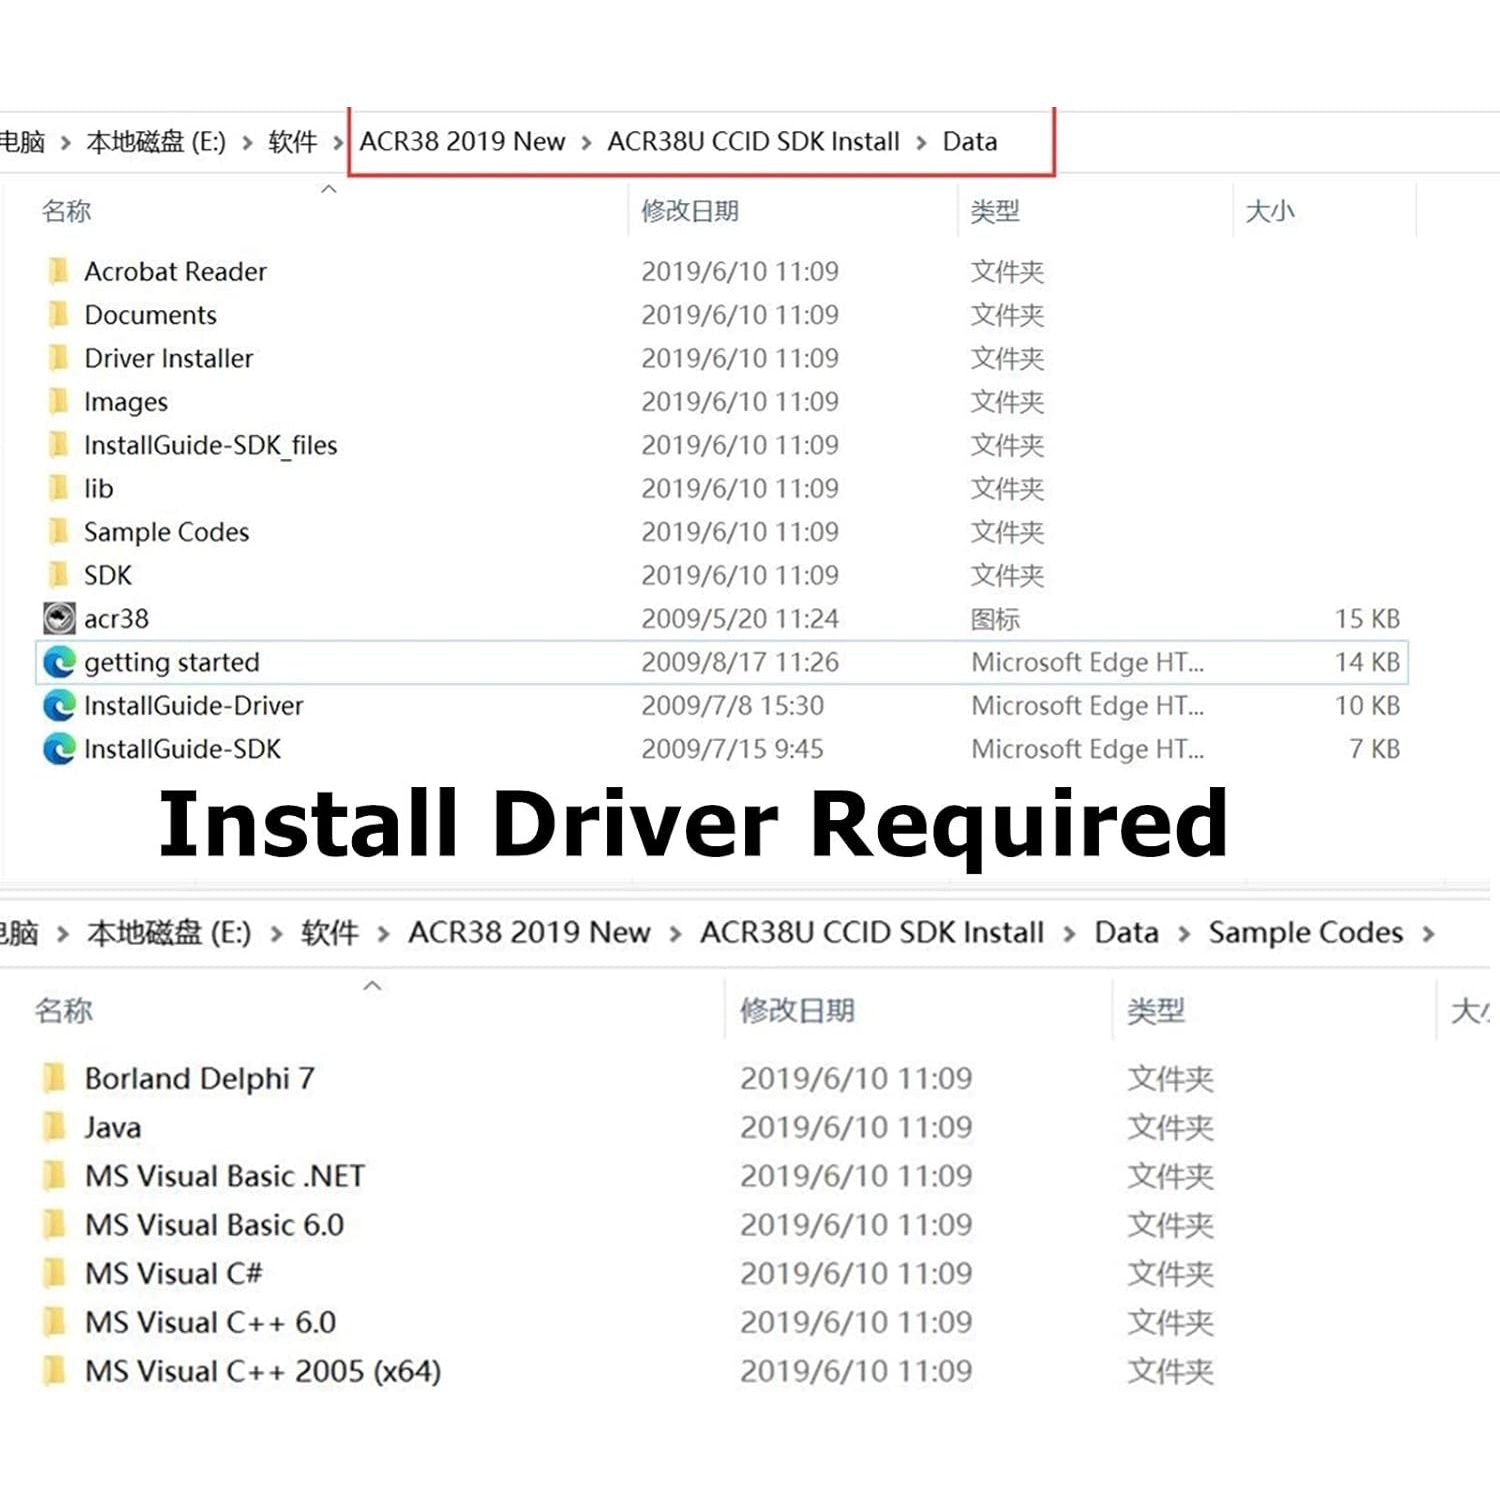Open InstallGuide-SDK Edge document icon
The width and height of the screenshot is (1500, 1500).
[x=59, y=749]
